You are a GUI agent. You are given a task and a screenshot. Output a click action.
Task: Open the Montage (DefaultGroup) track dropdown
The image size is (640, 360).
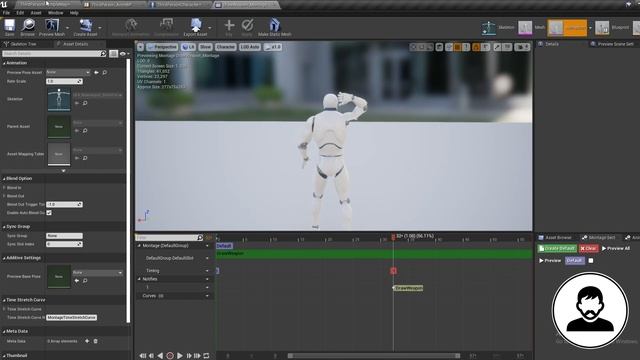tap(207, 246)
